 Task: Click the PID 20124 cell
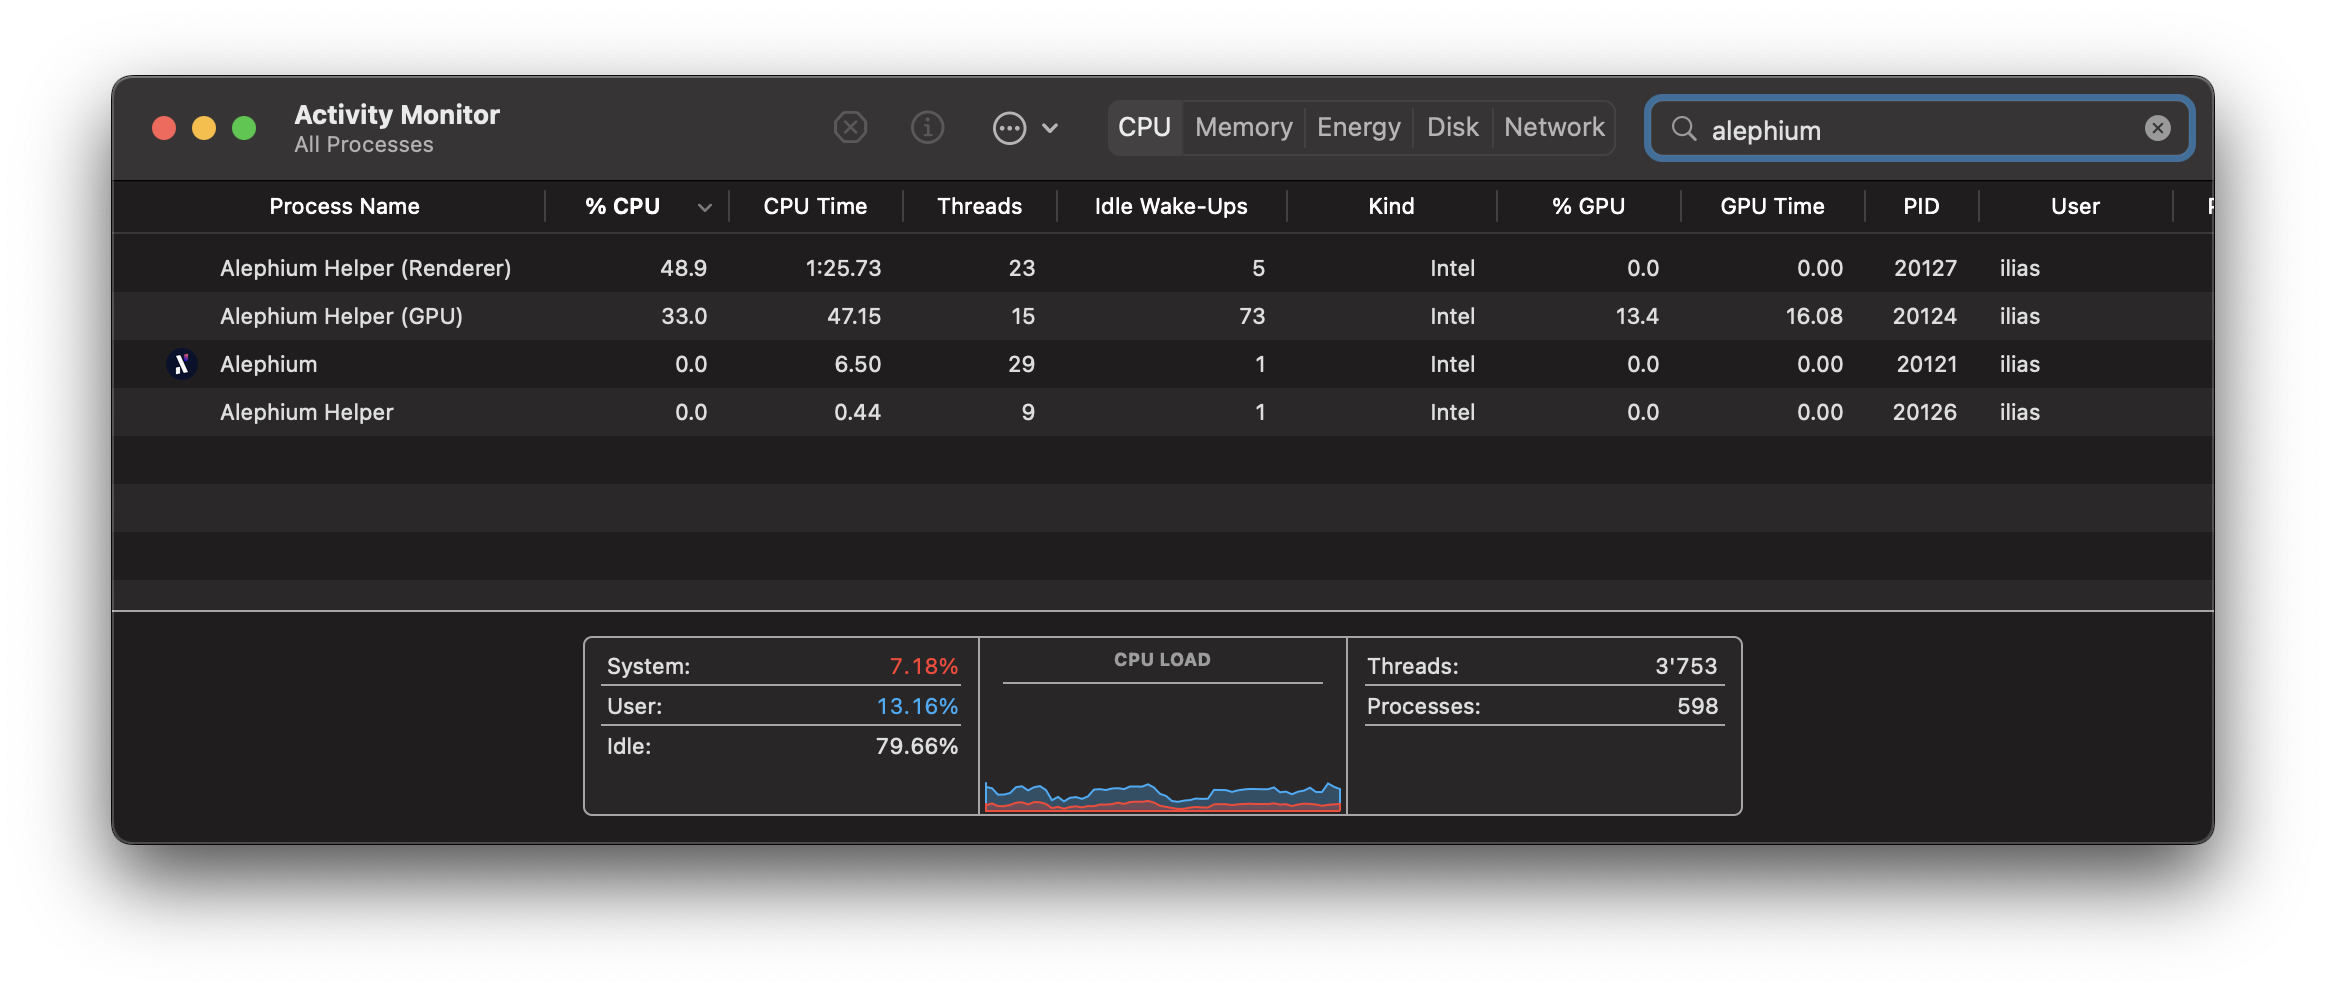[1924, 316]
